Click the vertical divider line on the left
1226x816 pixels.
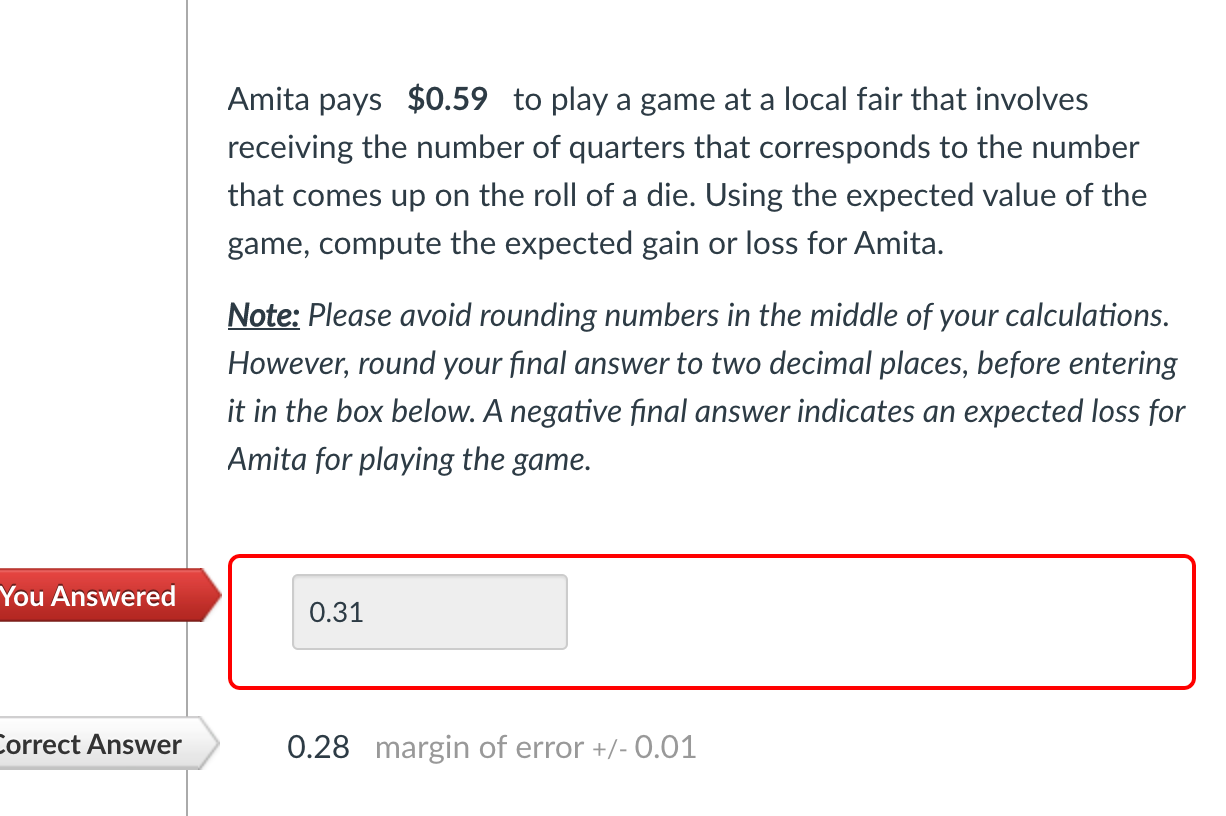click(x=189, y=400)
